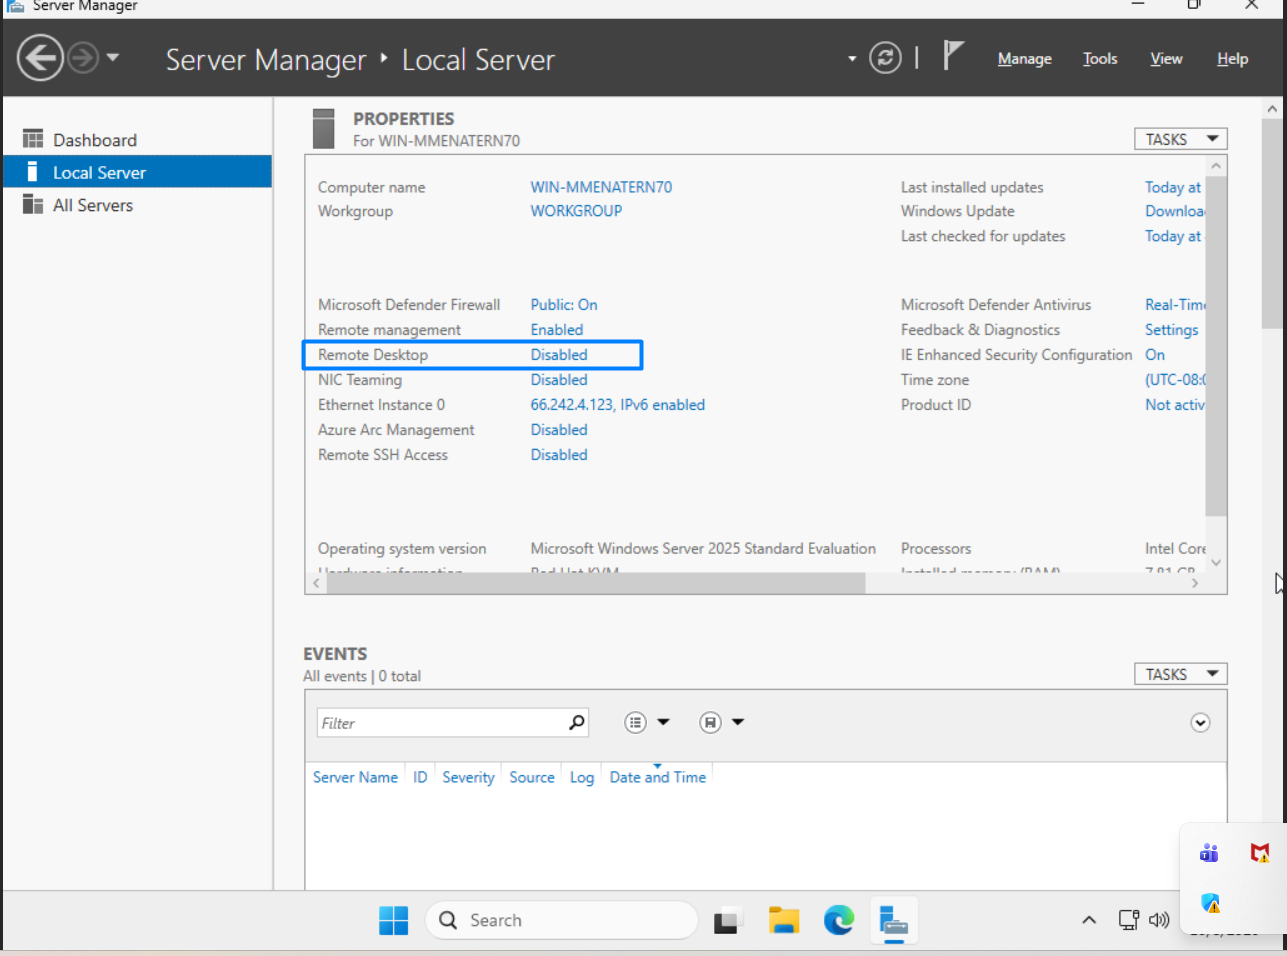Sort events by Date and Time
1287x956 pixels.
657,777
